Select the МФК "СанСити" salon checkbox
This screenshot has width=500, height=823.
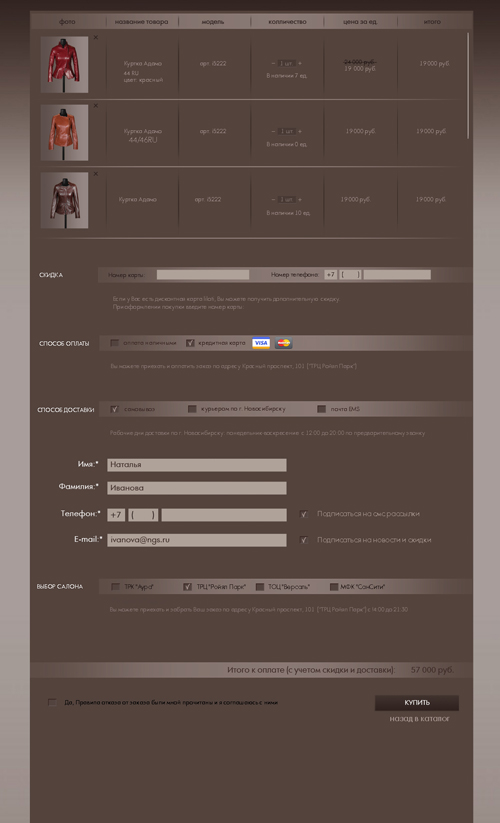point(334,587)
